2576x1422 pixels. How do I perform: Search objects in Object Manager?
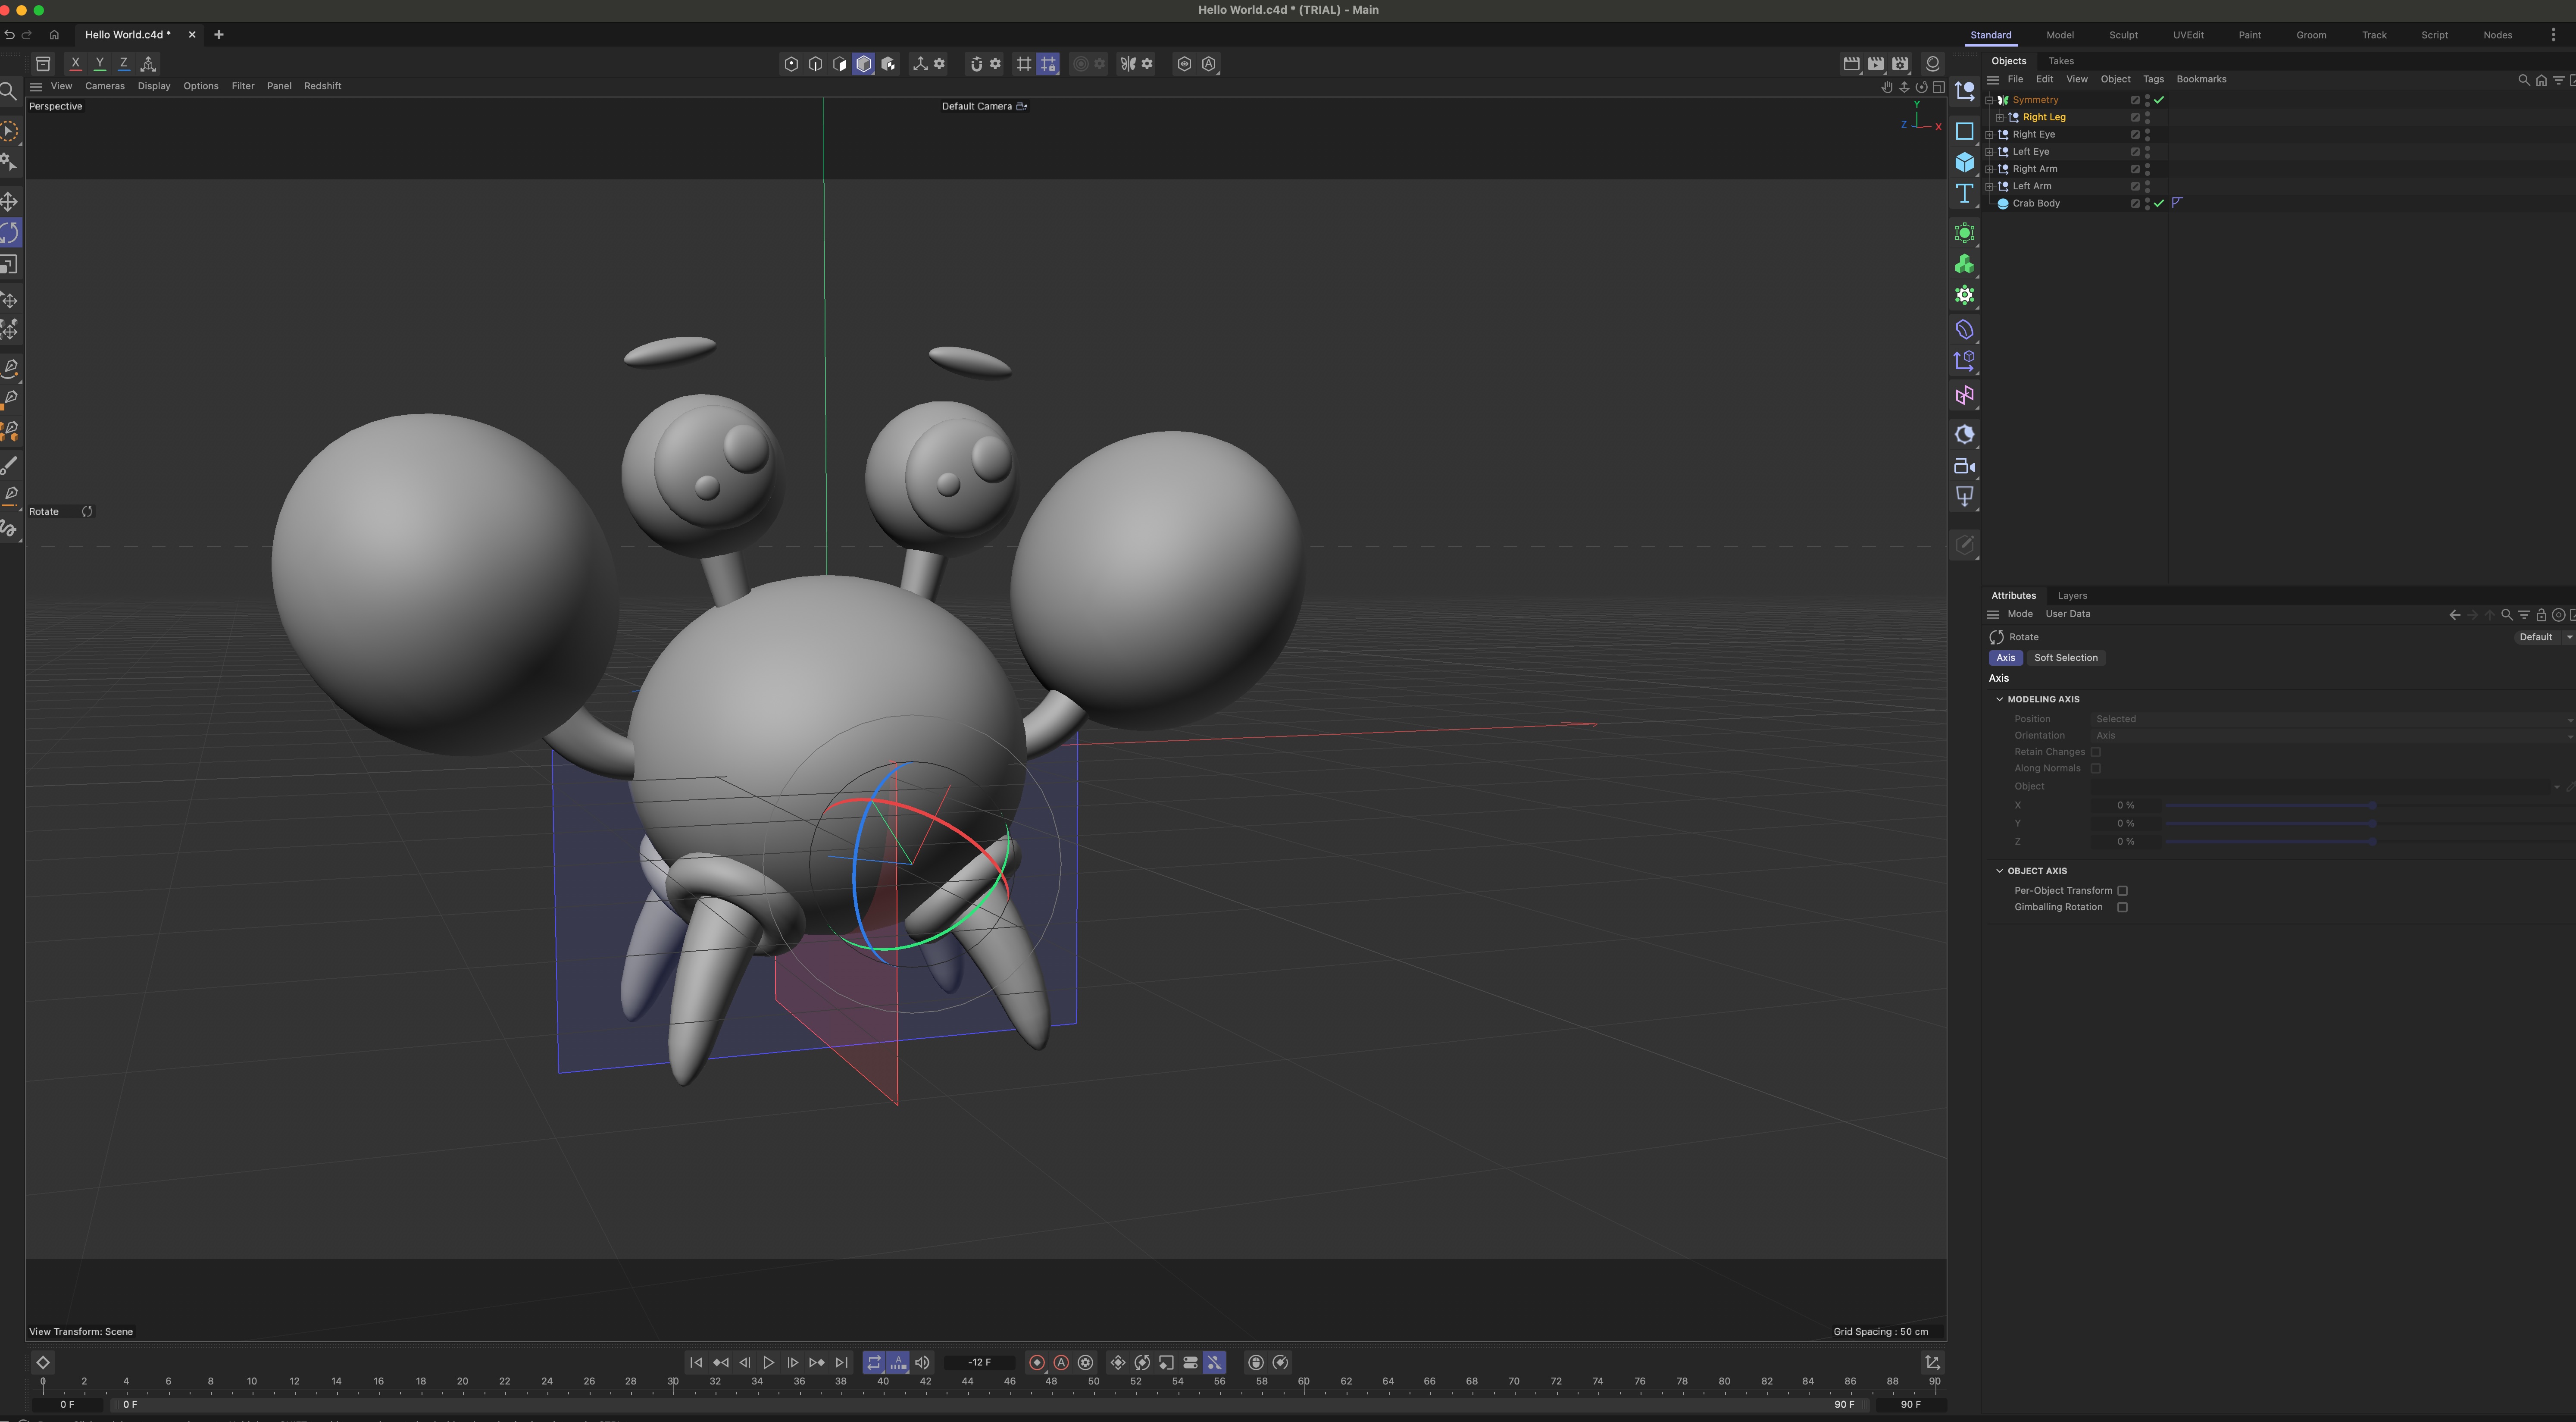[x=2523, y=80]
